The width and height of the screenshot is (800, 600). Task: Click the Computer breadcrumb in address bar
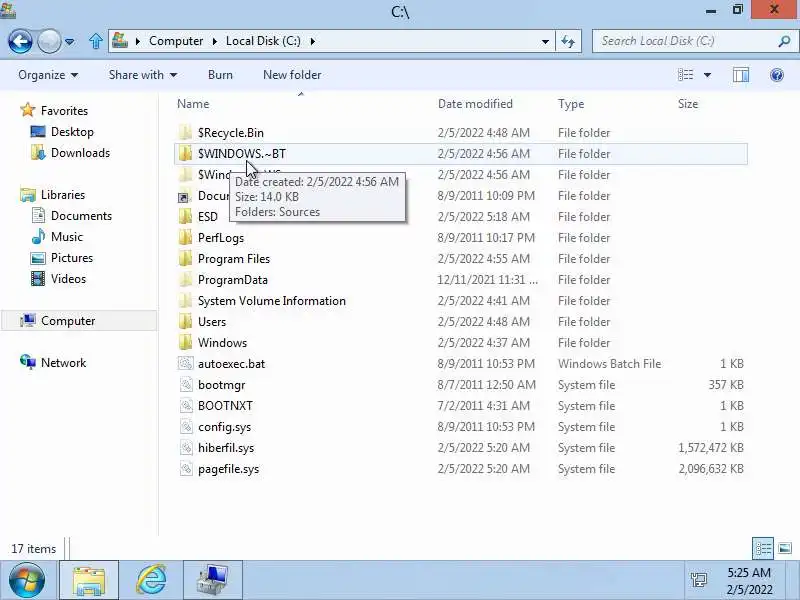click(176, 41)
